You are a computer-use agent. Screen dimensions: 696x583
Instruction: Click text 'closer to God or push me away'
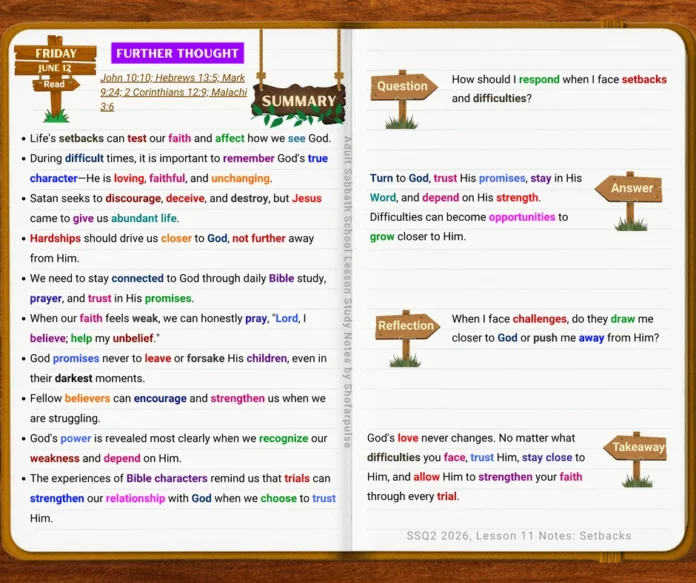(x=528, y=338)
